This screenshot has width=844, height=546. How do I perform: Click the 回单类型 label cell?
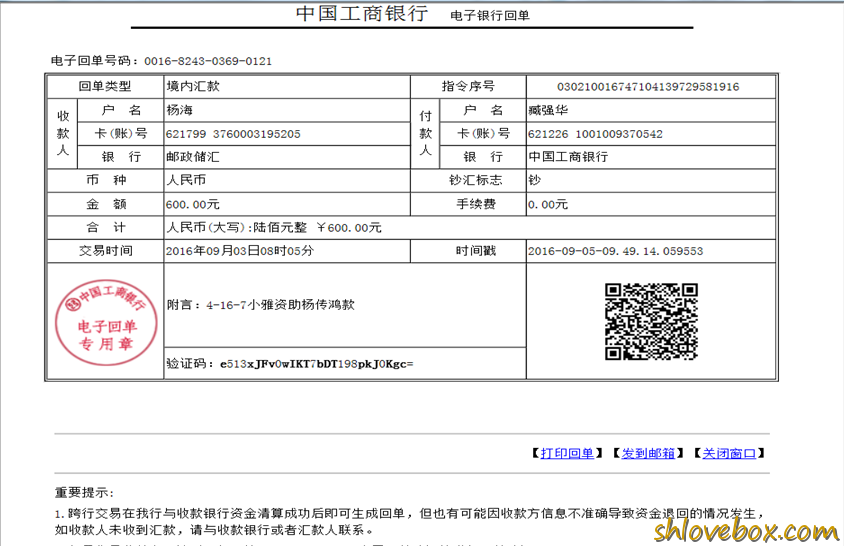coord(106,86)
